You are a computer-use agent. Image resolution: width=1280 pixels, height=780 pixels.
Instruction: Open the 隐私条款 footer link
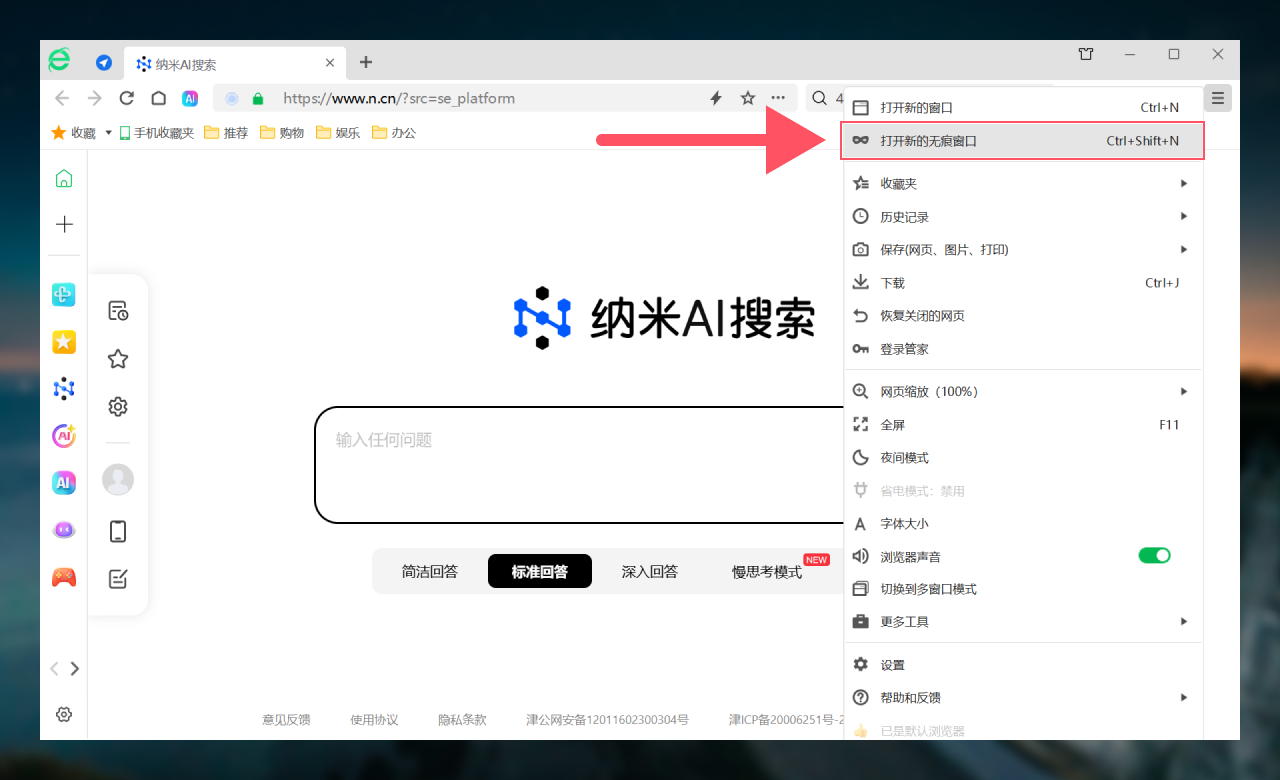pos(462,720)
